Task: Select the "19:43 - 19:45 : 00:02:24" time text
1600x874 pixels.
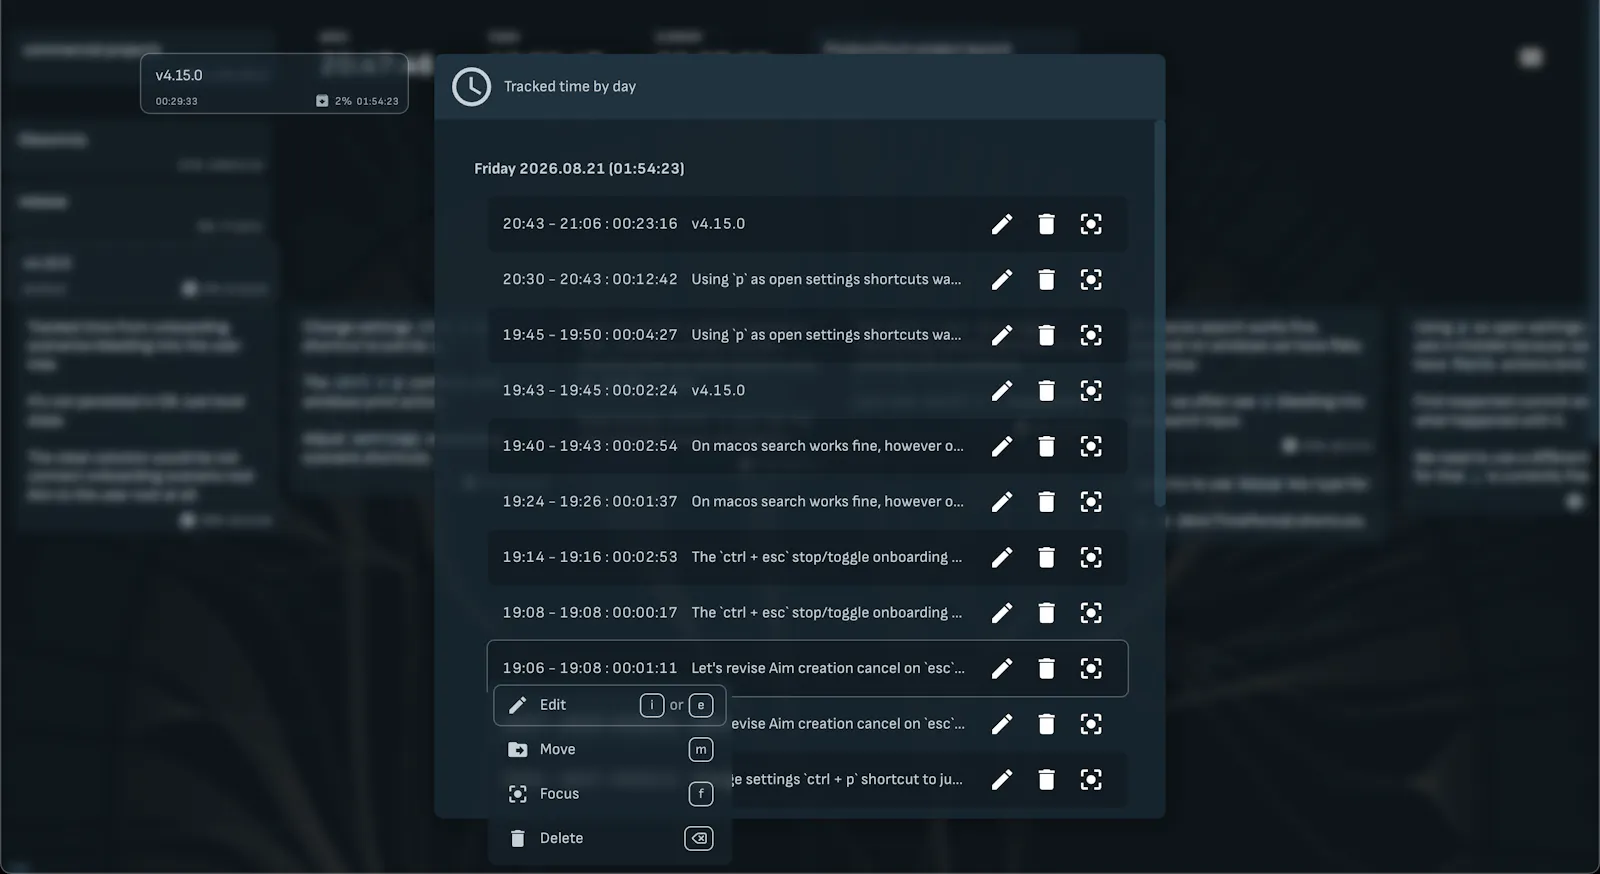Action: [590, 391]
